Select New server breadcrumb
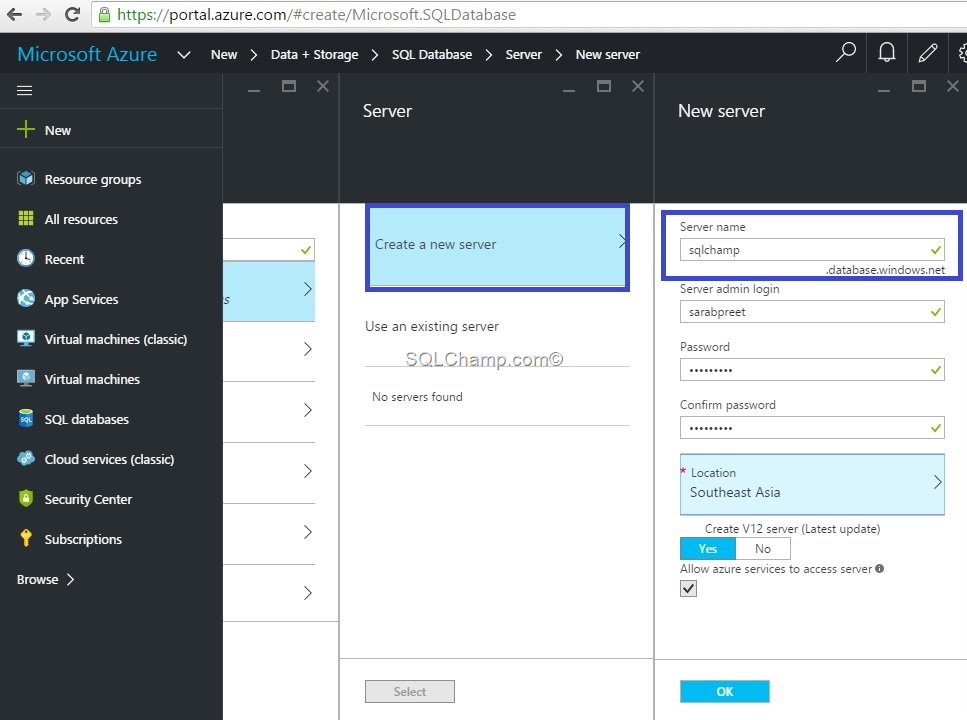 pos(607,54)
